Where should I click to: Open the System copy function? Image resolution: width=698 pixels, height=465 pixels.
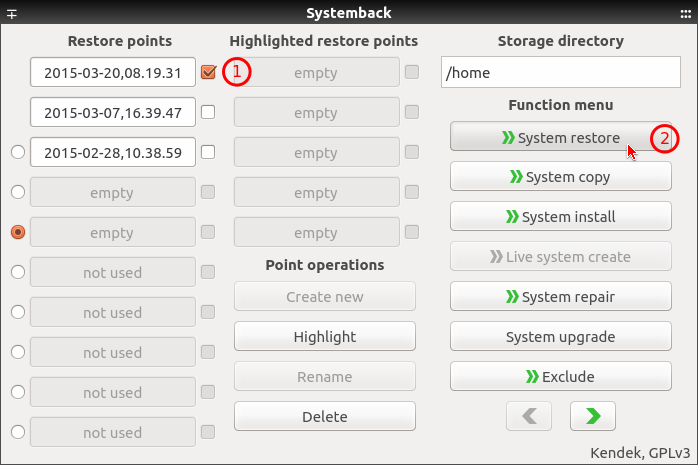tap(560, 176)
